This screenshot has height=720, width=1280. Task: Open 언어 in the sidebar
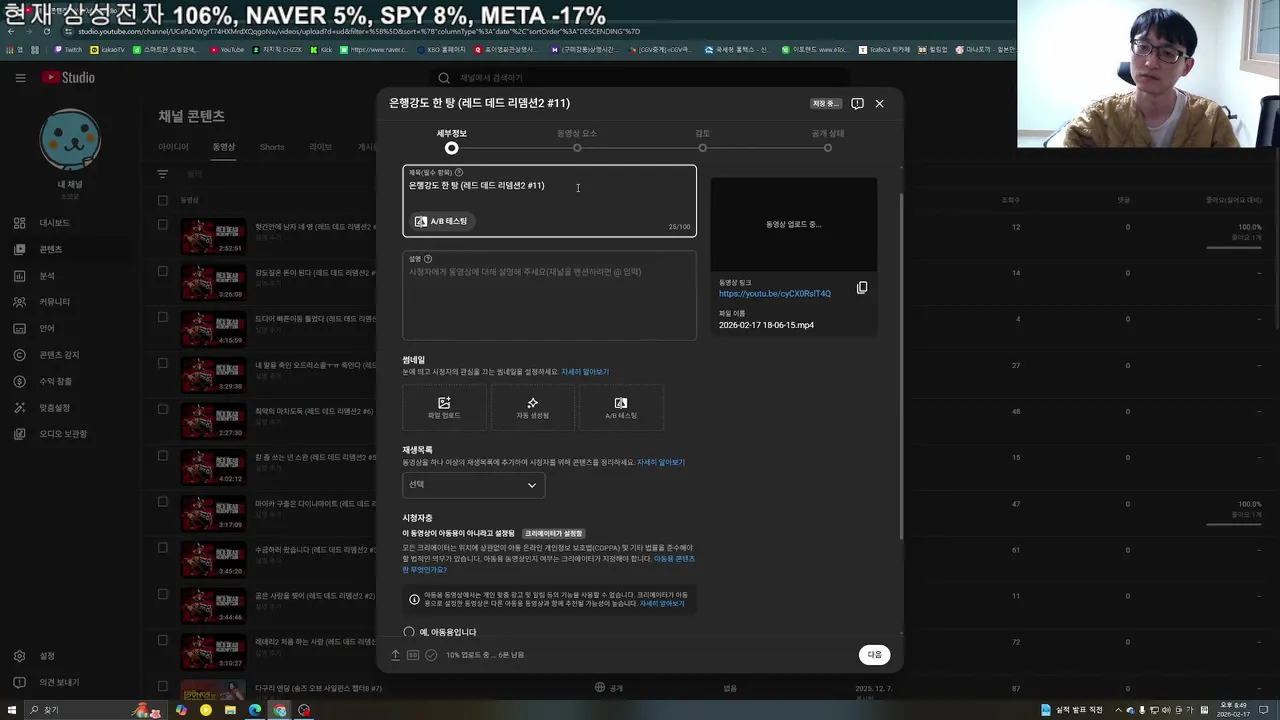click(47, 329)
